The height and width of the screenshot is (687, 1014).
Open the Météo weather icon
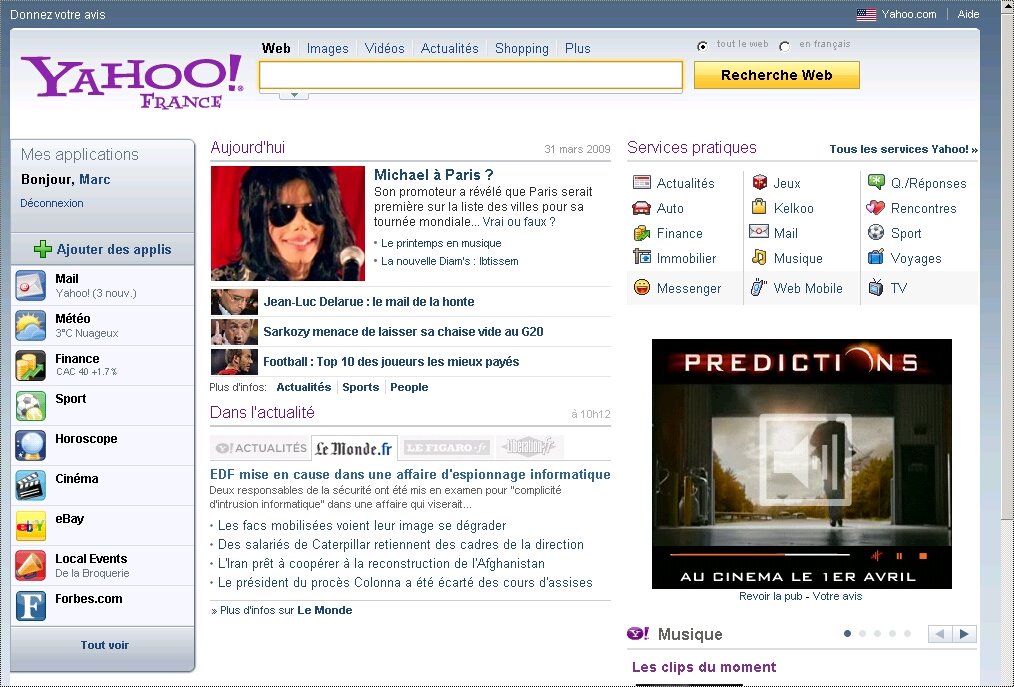pos(30,325)
